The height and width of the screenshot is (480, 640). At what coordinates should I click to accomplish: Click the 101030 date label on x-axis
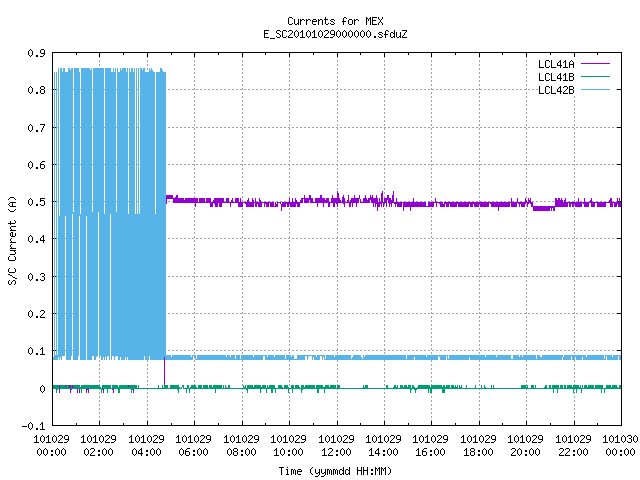(x=620, y=439)
